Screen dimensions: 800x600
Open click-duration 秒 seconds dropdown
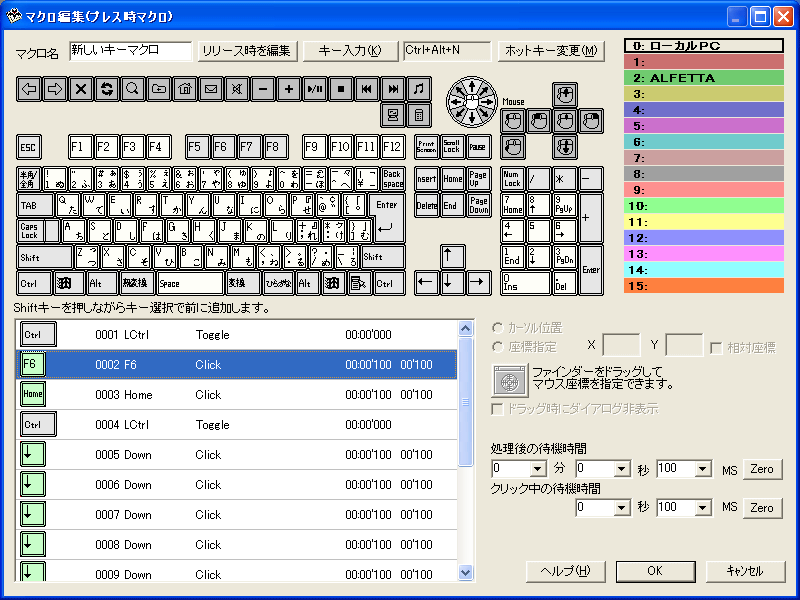click(x=621, y=508)
